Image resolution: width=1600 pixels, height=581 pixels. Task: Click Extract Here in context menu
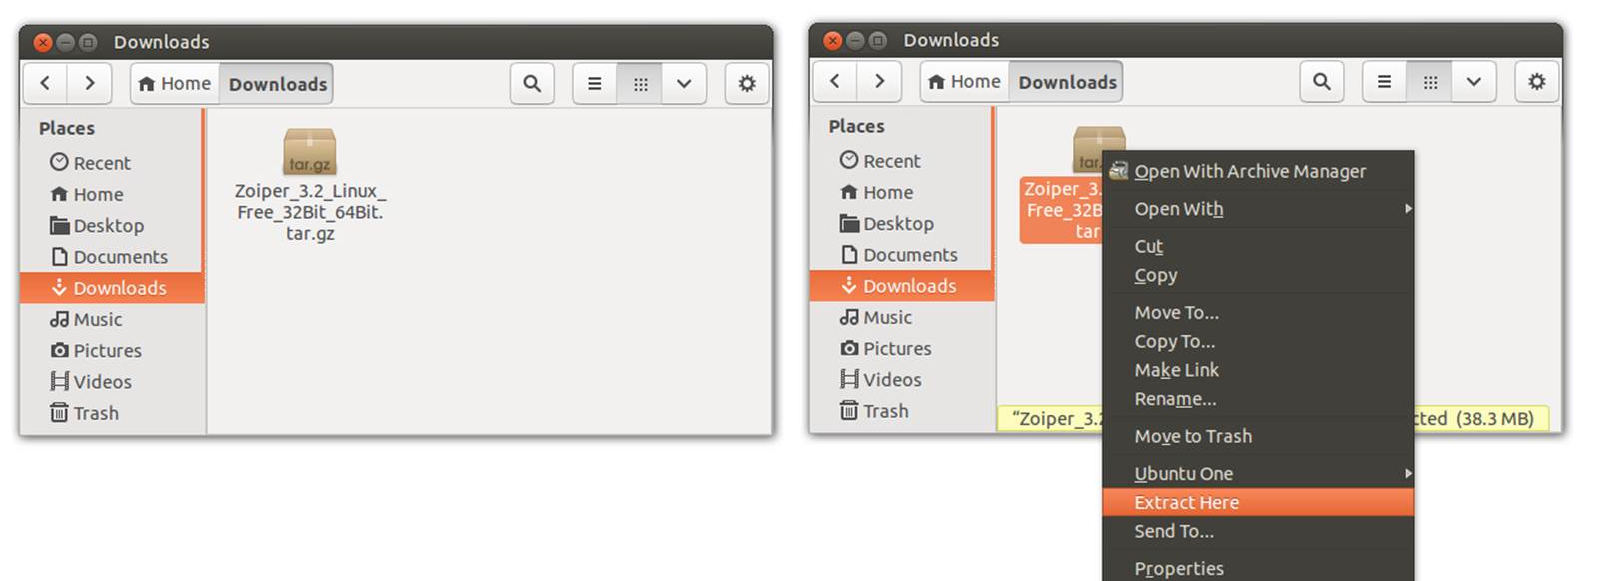point(1258,503)
